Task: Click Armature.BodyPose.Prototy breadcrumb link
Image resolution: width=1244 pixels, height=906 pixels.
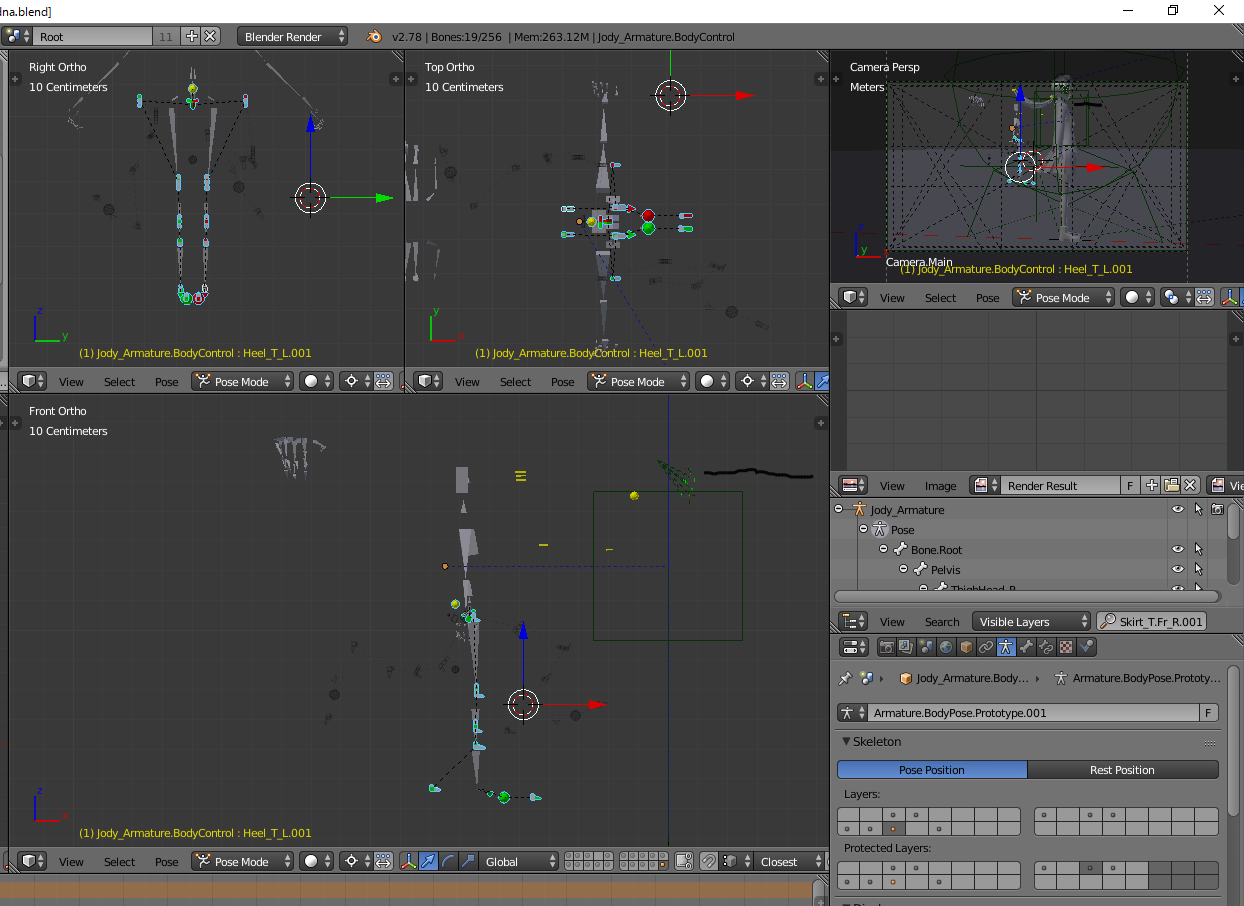Action: [x=1138, y=678]
